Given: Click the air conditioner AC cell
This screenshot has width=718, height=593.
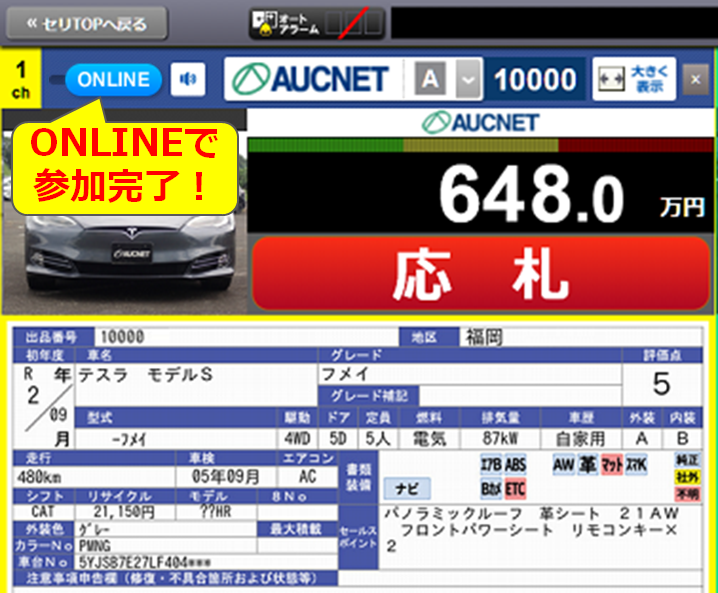Looking at the screenshot, I should click(x=308, y=477).
